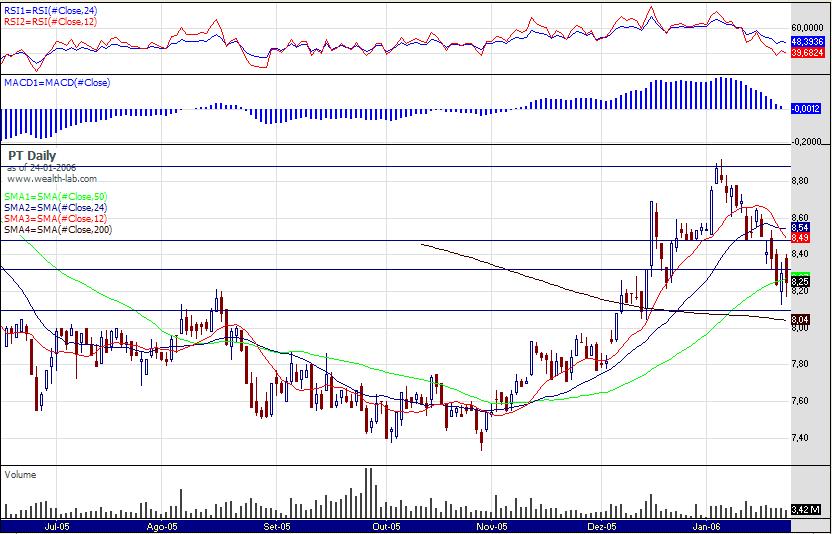Click the Nov-05 date axis label

tap(492, 527)
